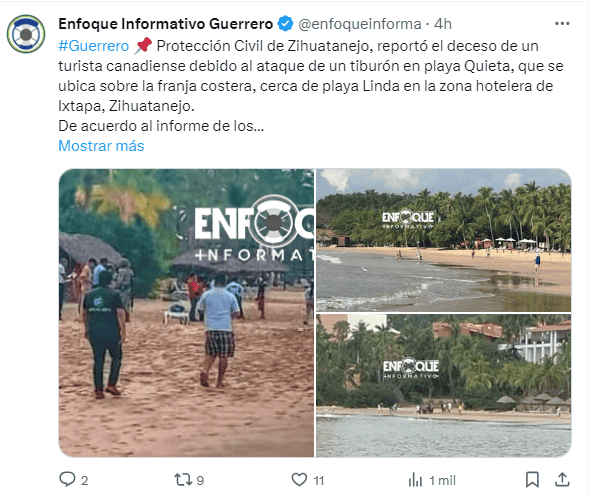Click the 1 mil views count
The image size is (605, 499).
443,480
